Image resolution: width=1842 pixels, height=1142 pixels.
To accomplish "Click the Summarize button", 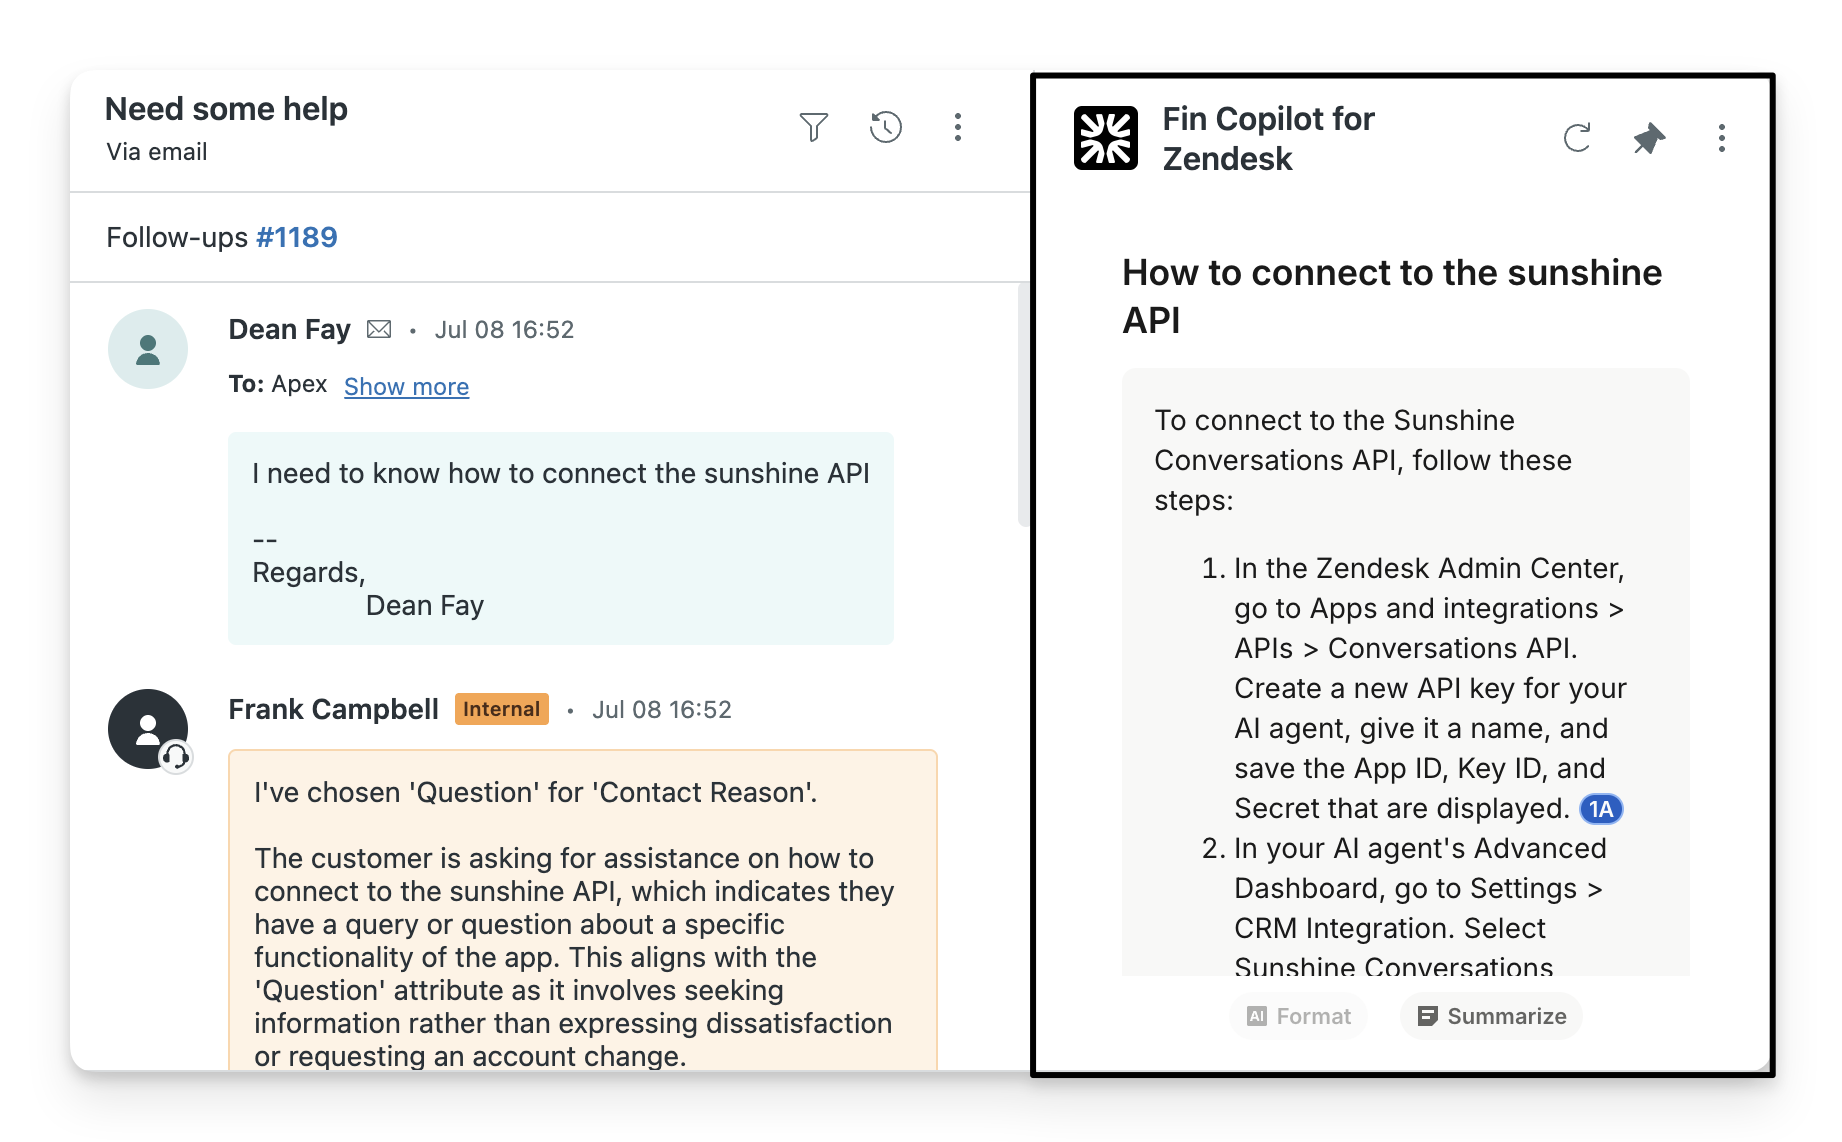I will click(x=1491, y=1016).
